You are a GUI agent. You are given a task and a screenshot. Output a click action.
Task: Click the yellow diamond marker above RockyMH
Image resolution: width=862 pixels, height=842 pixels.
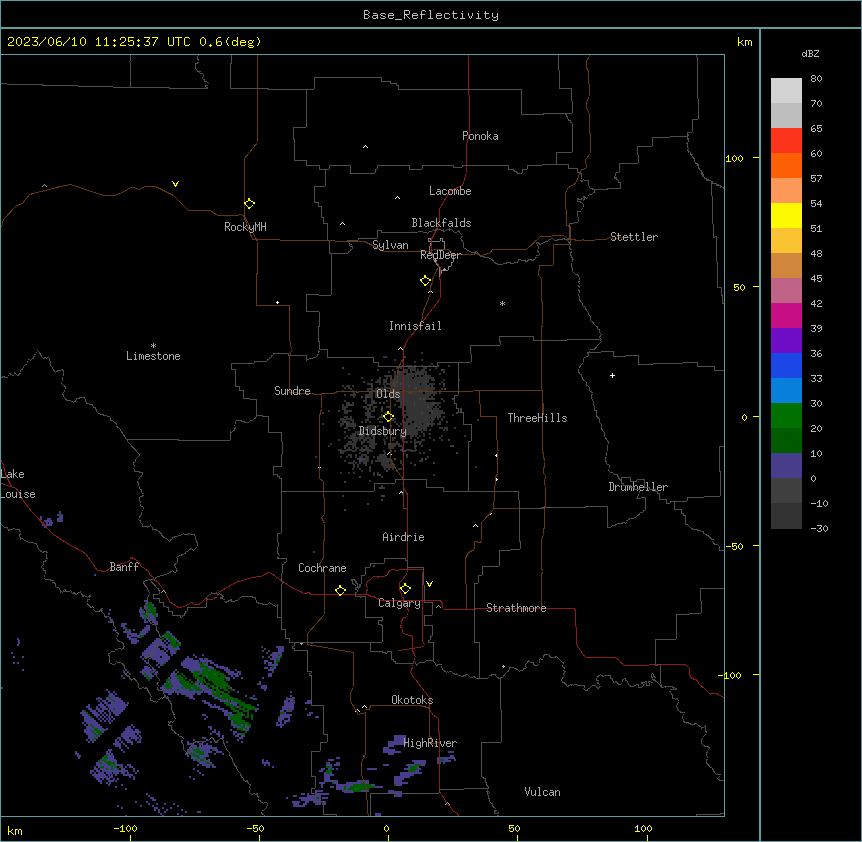[x=249, y=204]
